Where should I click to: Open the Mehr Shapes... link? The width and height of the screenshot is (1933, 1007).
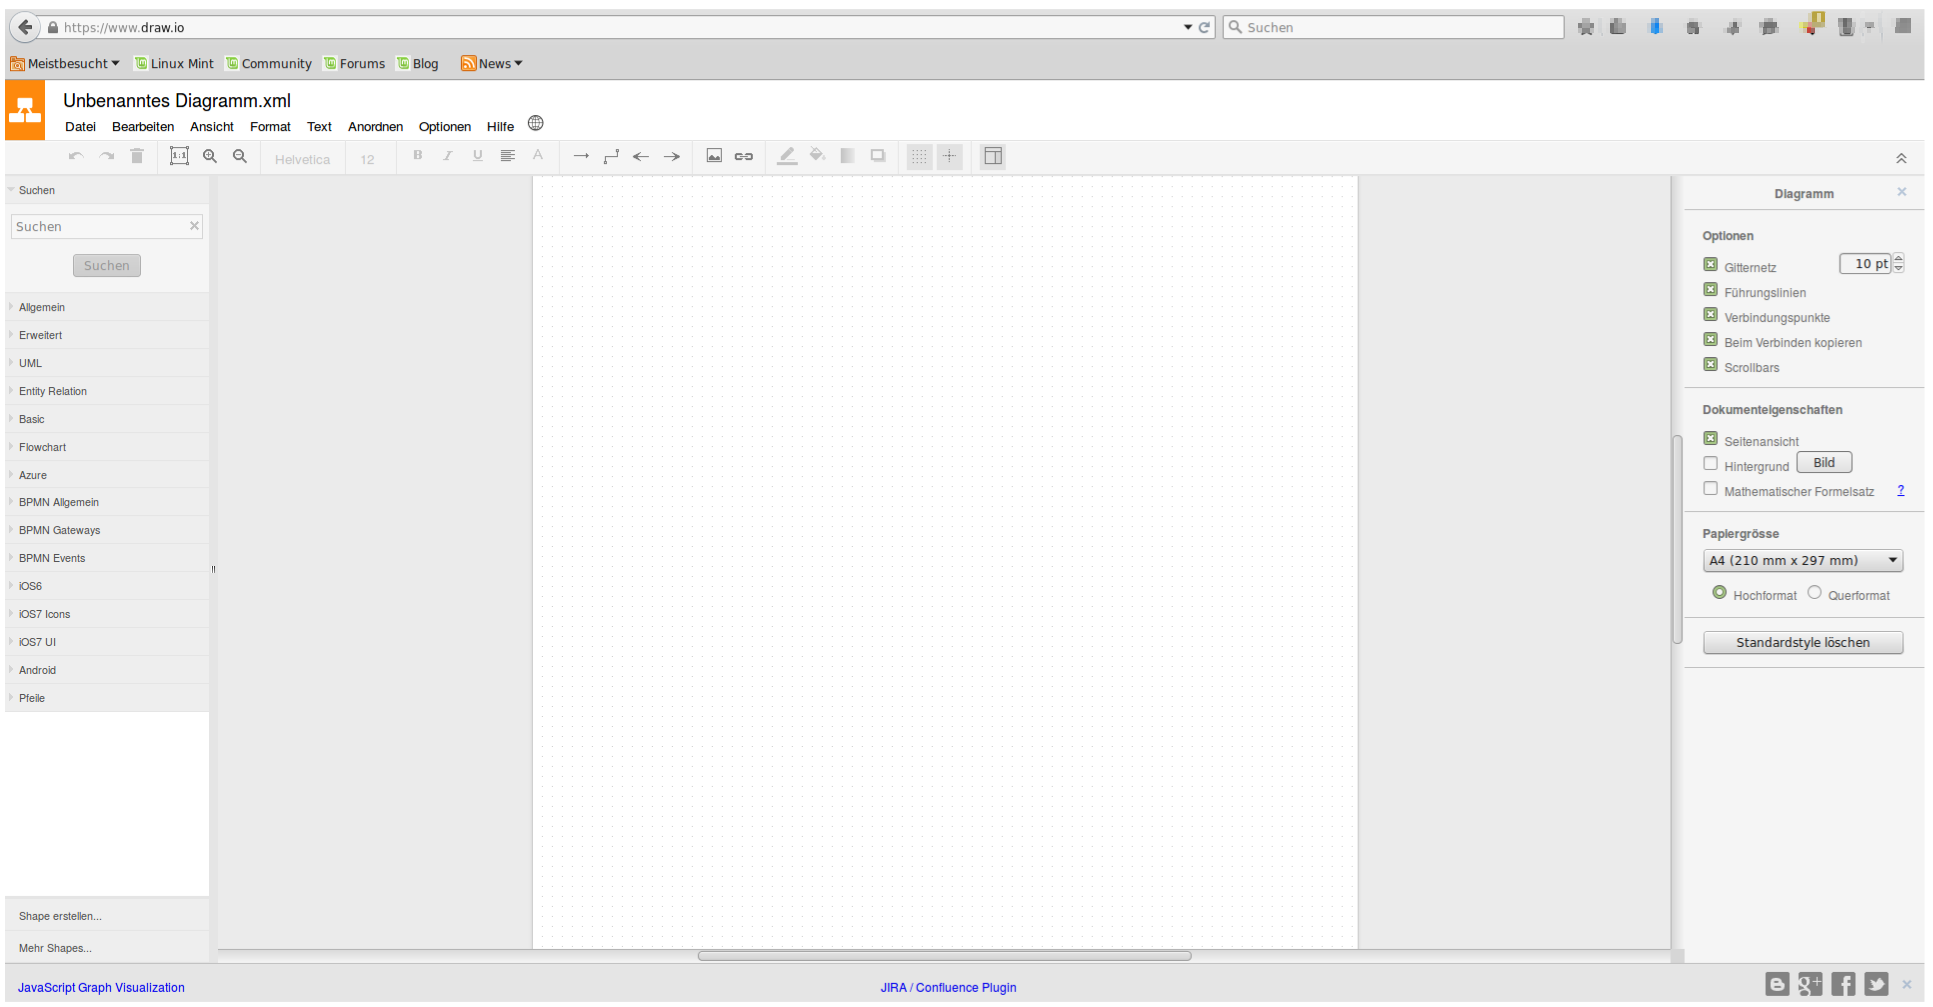[x=55, y=948]
